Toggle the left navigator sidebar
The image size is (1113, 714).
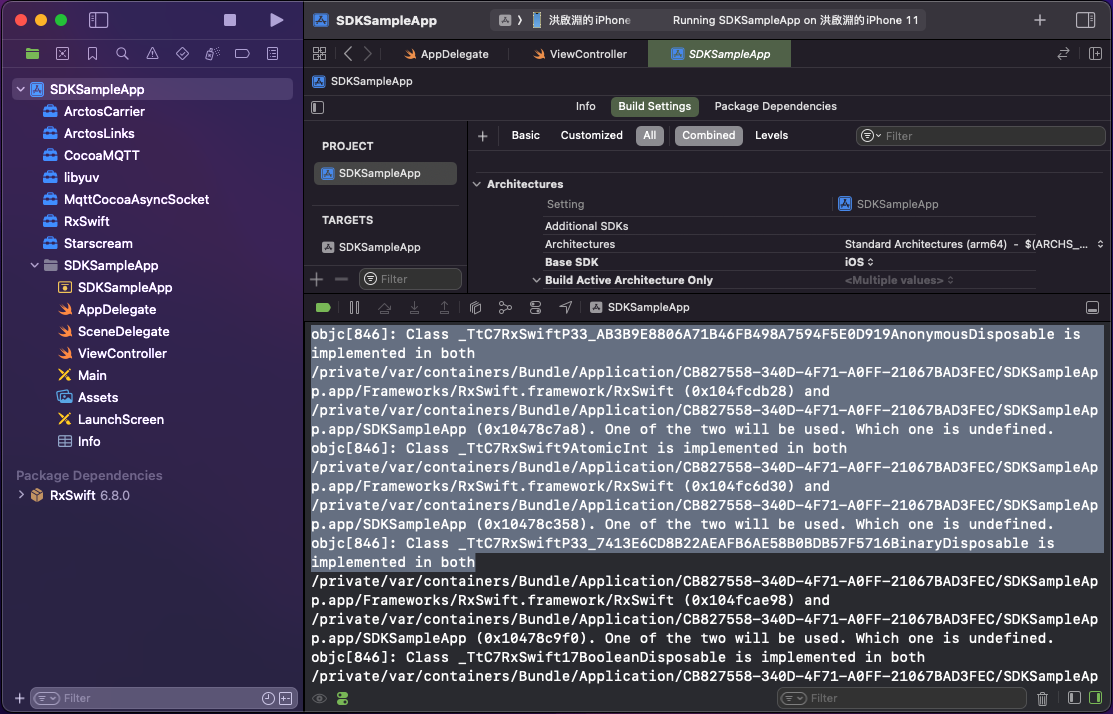coord(98,20)
